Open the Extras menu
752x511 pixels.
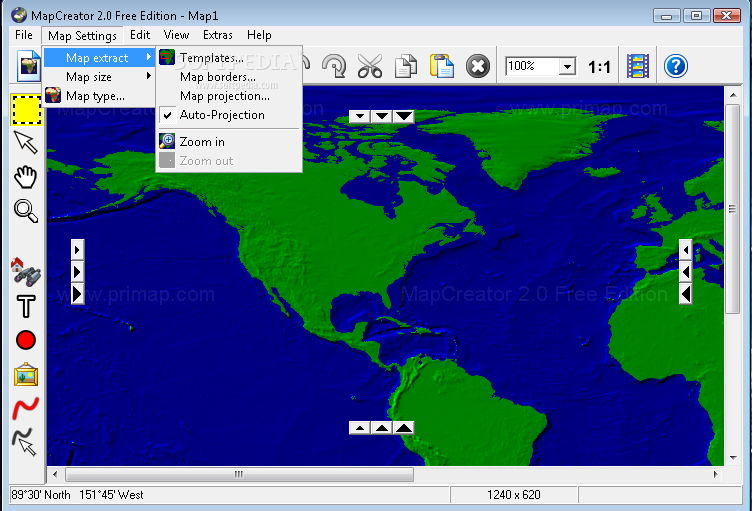218,35
